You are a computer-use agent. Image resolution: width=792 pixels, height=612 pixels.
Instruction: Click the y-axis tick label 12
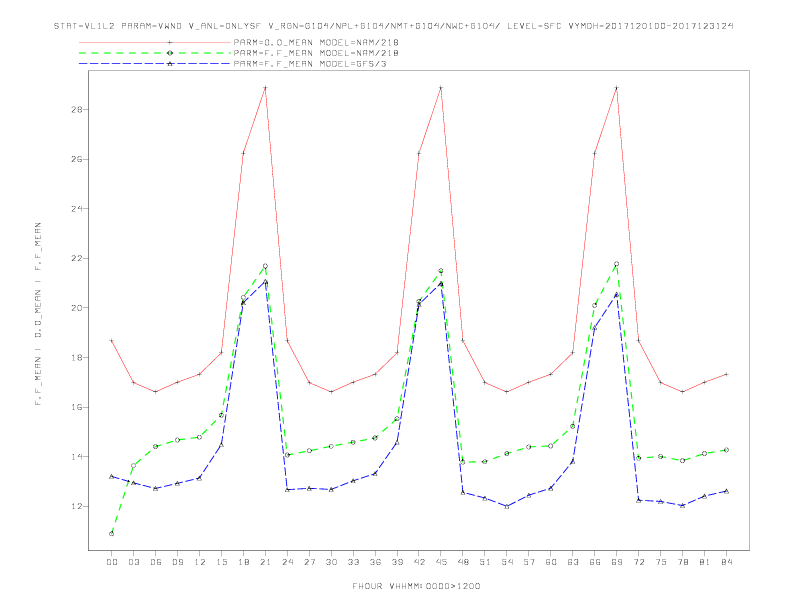(77, 506)
